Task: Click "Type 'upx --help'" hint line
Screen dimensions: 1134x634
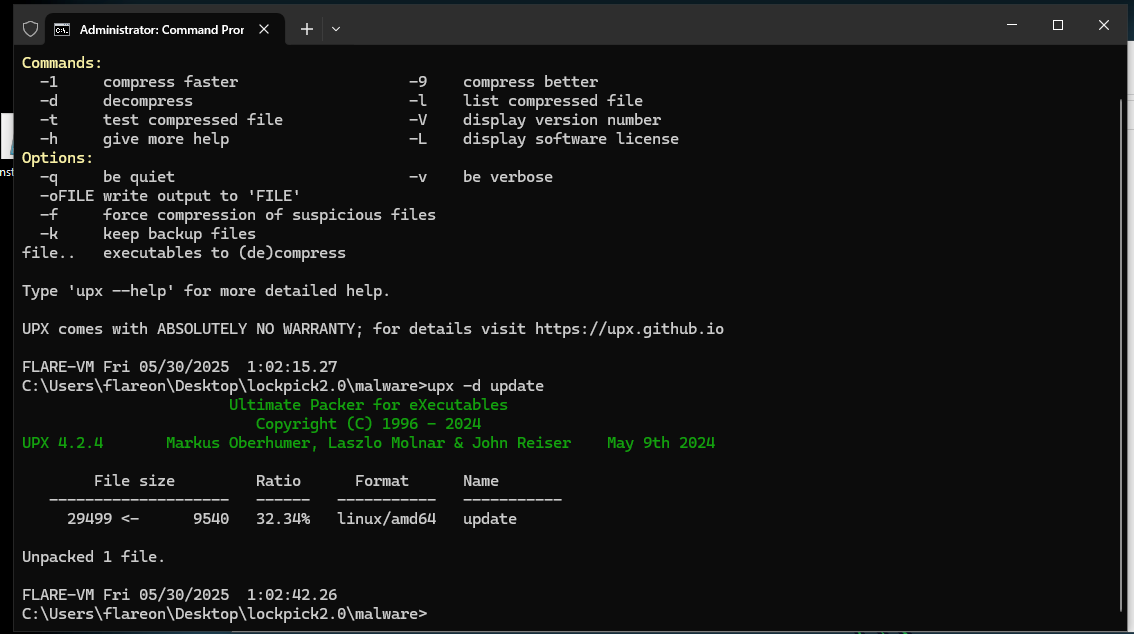Action: point(206,291)
